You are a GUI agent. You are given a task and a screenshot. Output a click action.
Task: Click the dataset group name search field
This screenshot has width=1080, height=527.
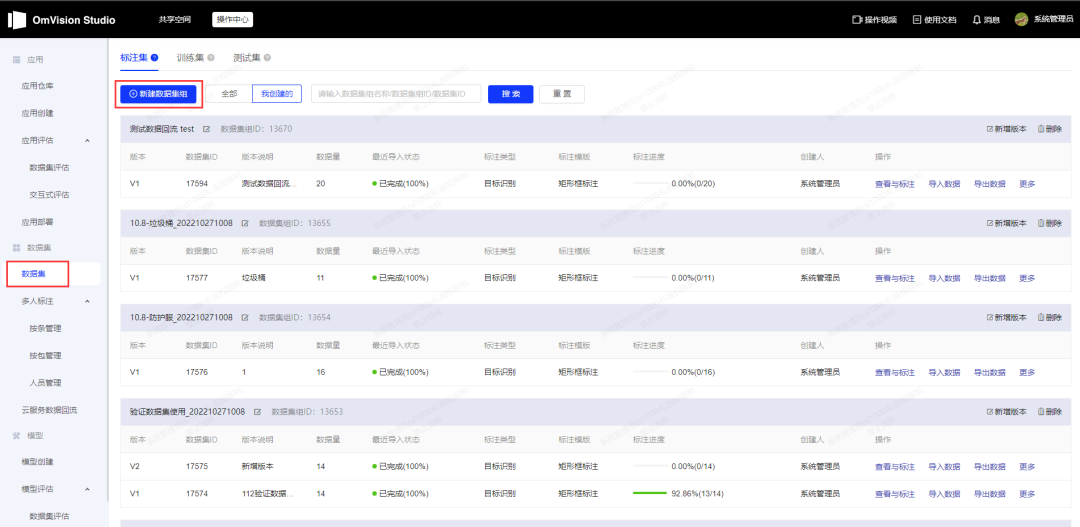(x=396, y=94)
